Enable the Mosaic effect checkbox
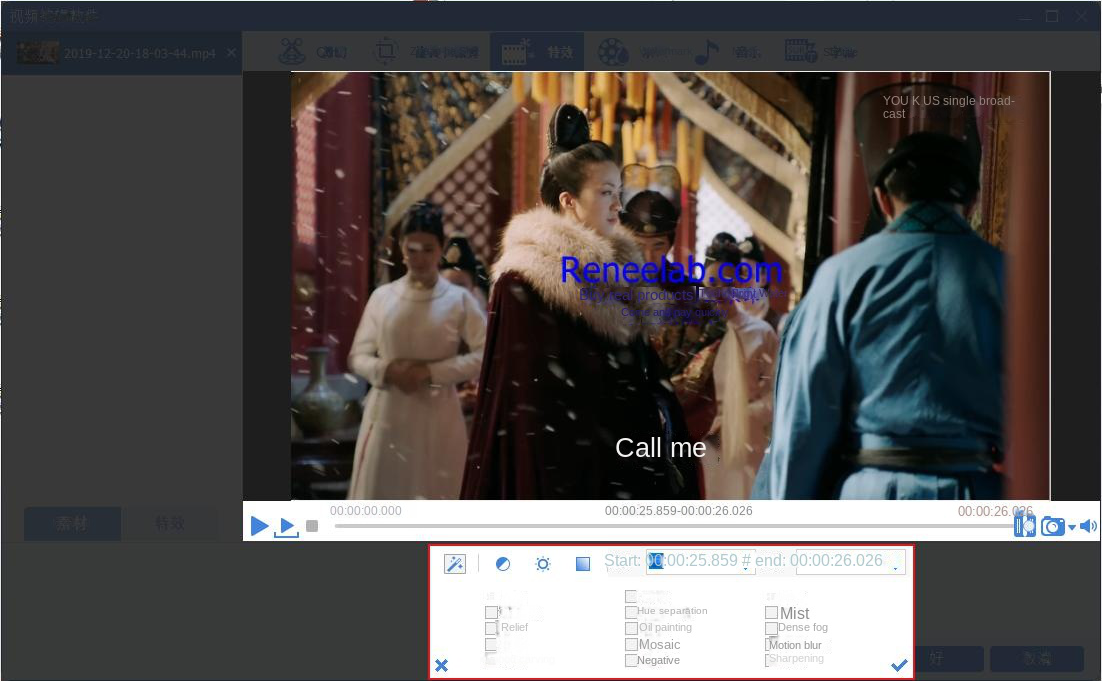This screenshot has width=1102, height=681. 631,644
